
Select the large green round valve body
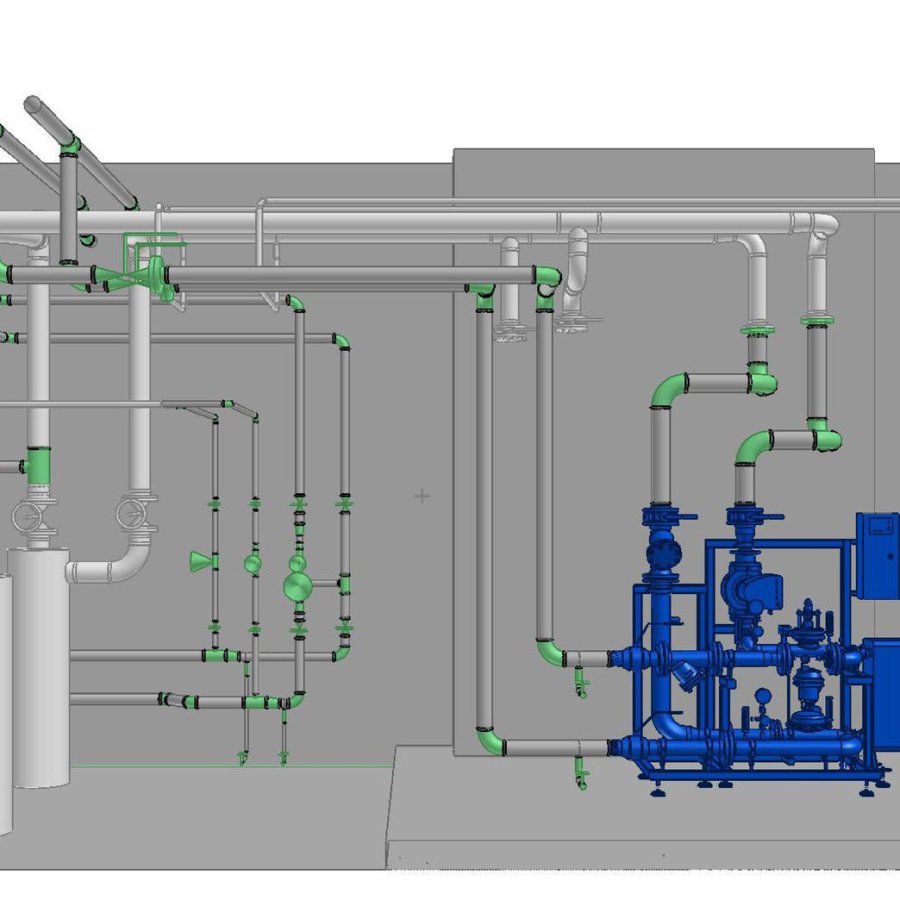point(297,587)
